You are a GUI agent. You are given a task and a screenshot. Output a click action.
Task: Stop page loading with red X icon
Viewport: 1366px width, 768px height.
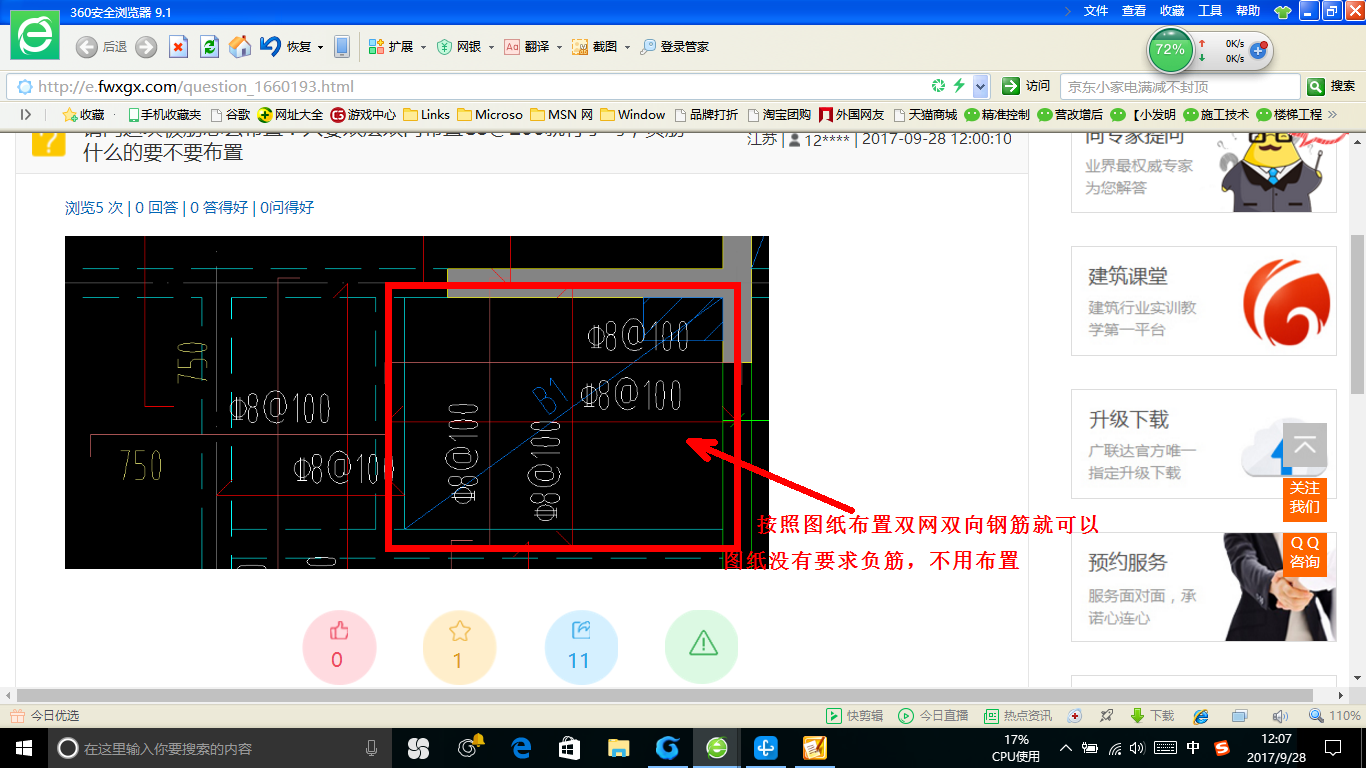point(178,47)
